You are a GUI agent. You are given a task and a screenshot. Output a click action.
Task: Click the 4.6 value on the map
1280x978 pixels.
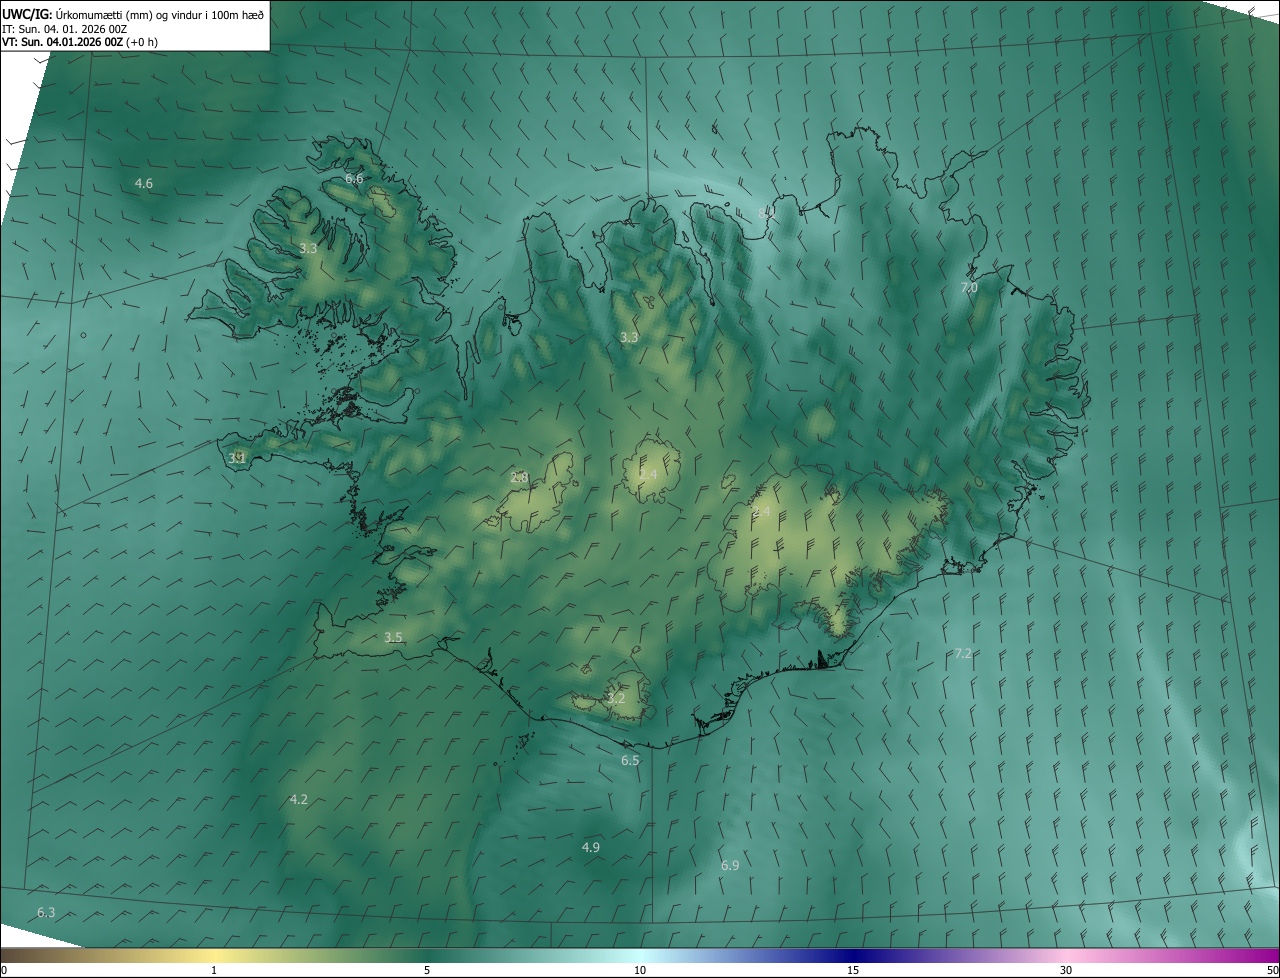[144, 183]
